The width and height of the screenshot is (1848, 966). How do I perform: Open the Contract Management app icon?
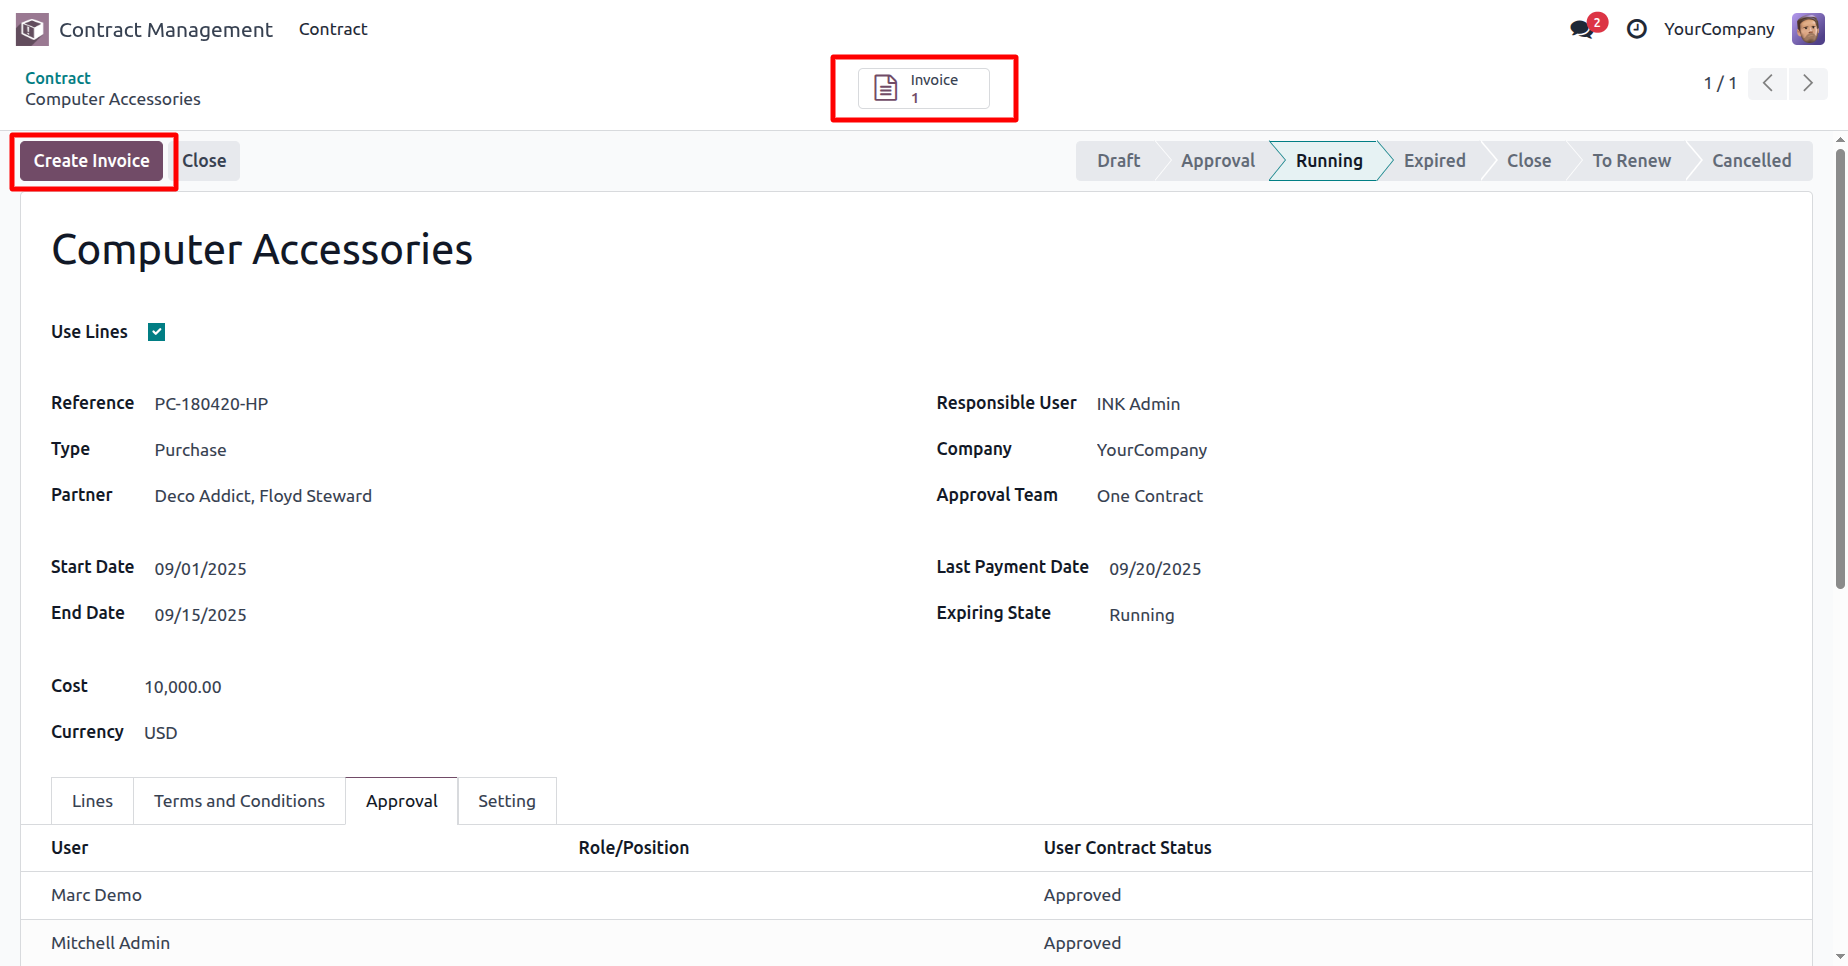[x=32, y=30]
